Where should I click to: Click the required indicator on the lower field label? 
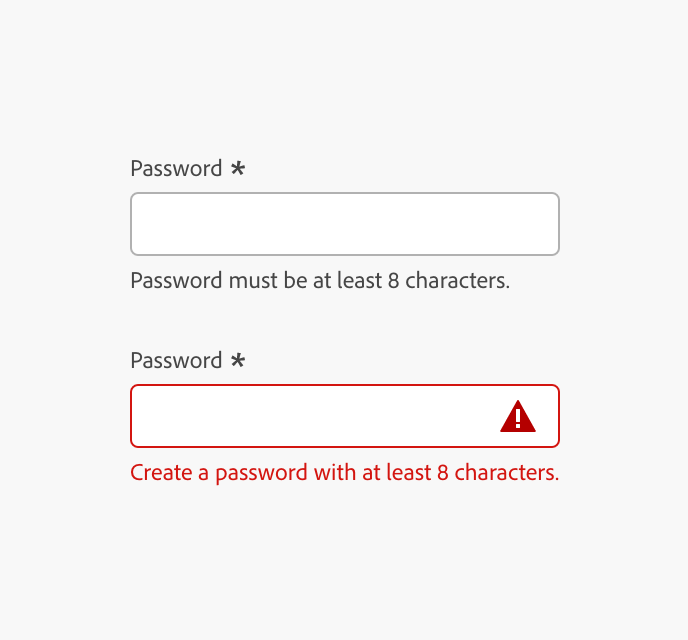[x=238, y=361]
